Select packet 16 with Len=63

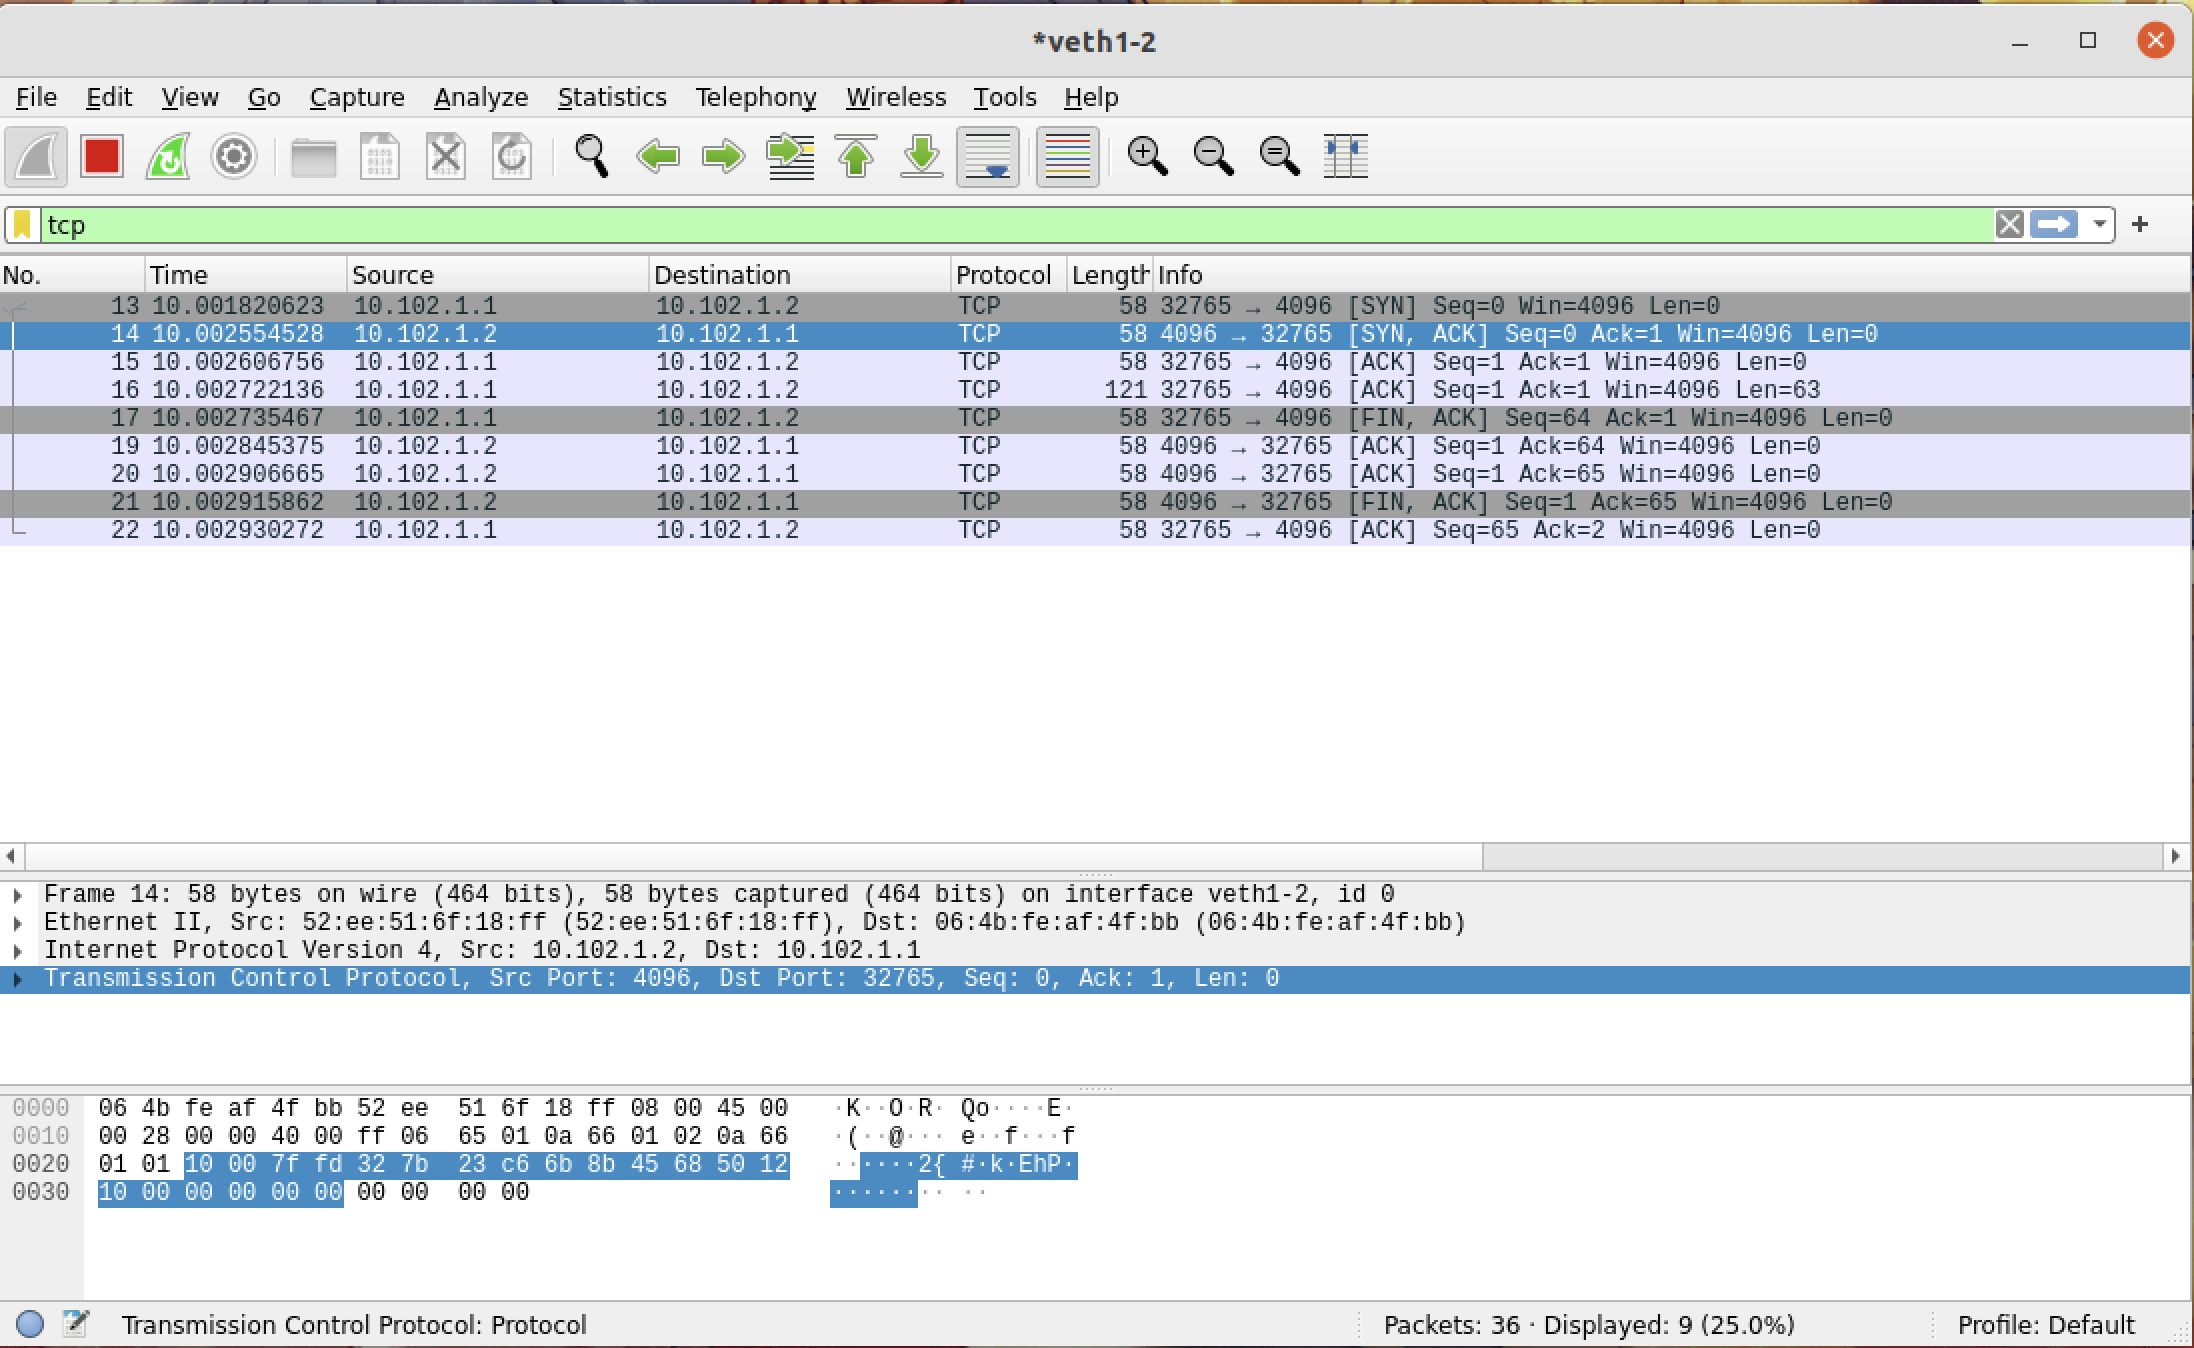click(x=1095, y=390)
